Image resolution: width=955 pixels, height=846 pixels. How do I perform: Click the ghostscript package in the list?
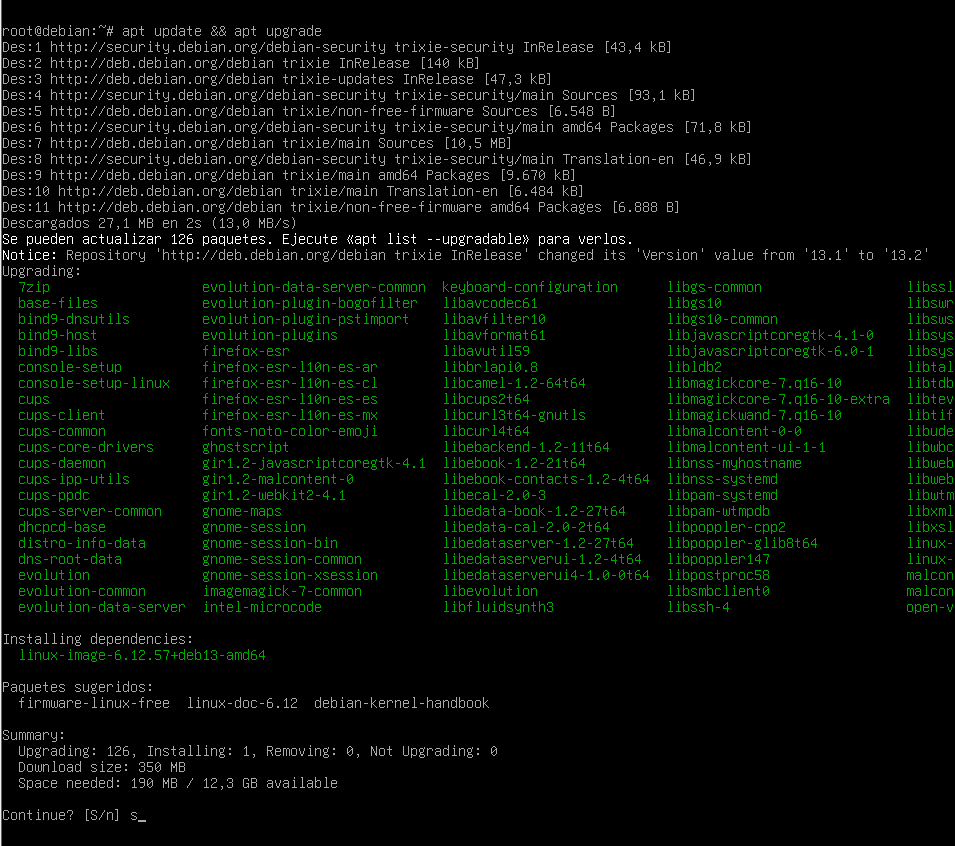point(245,447)
